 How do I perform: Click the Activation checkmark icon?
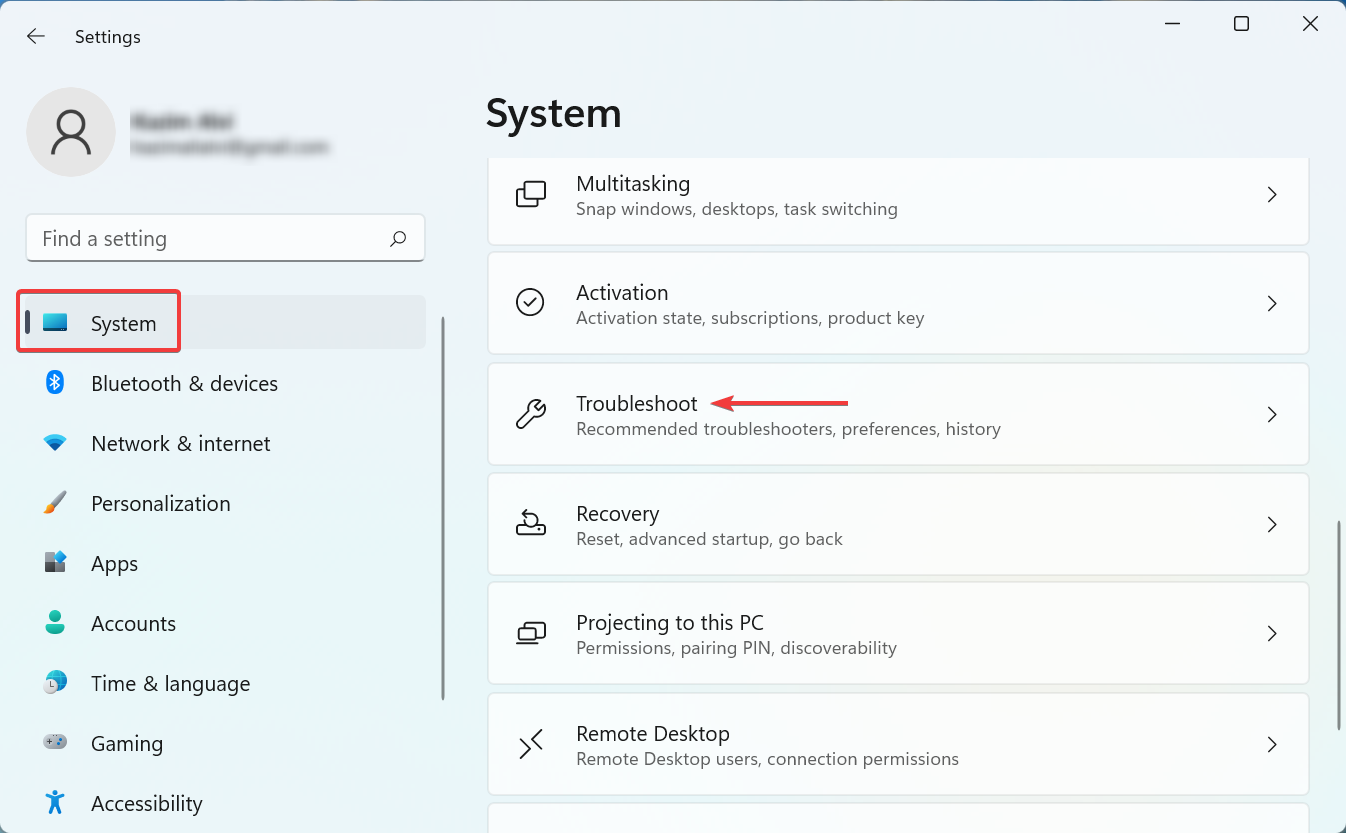(x=530, y=303)
